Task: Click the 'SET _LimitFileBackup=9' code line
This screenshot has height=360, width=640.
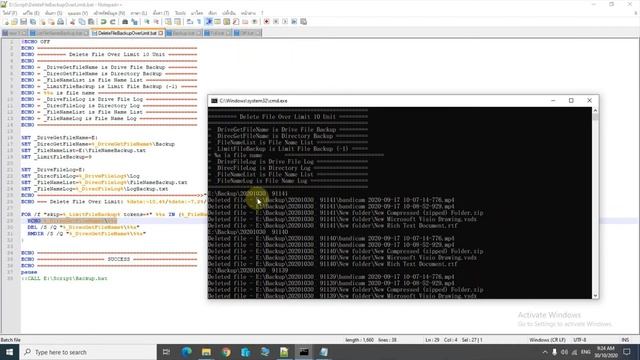Action: point(56,157)
